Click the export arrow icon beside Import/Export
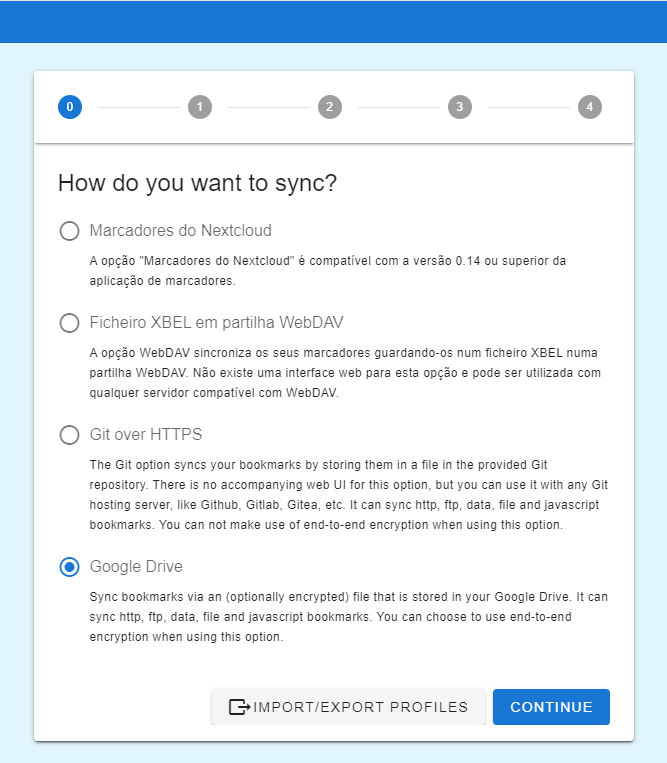This screenshot has height=763, width=667. click(x=239, y=707)
